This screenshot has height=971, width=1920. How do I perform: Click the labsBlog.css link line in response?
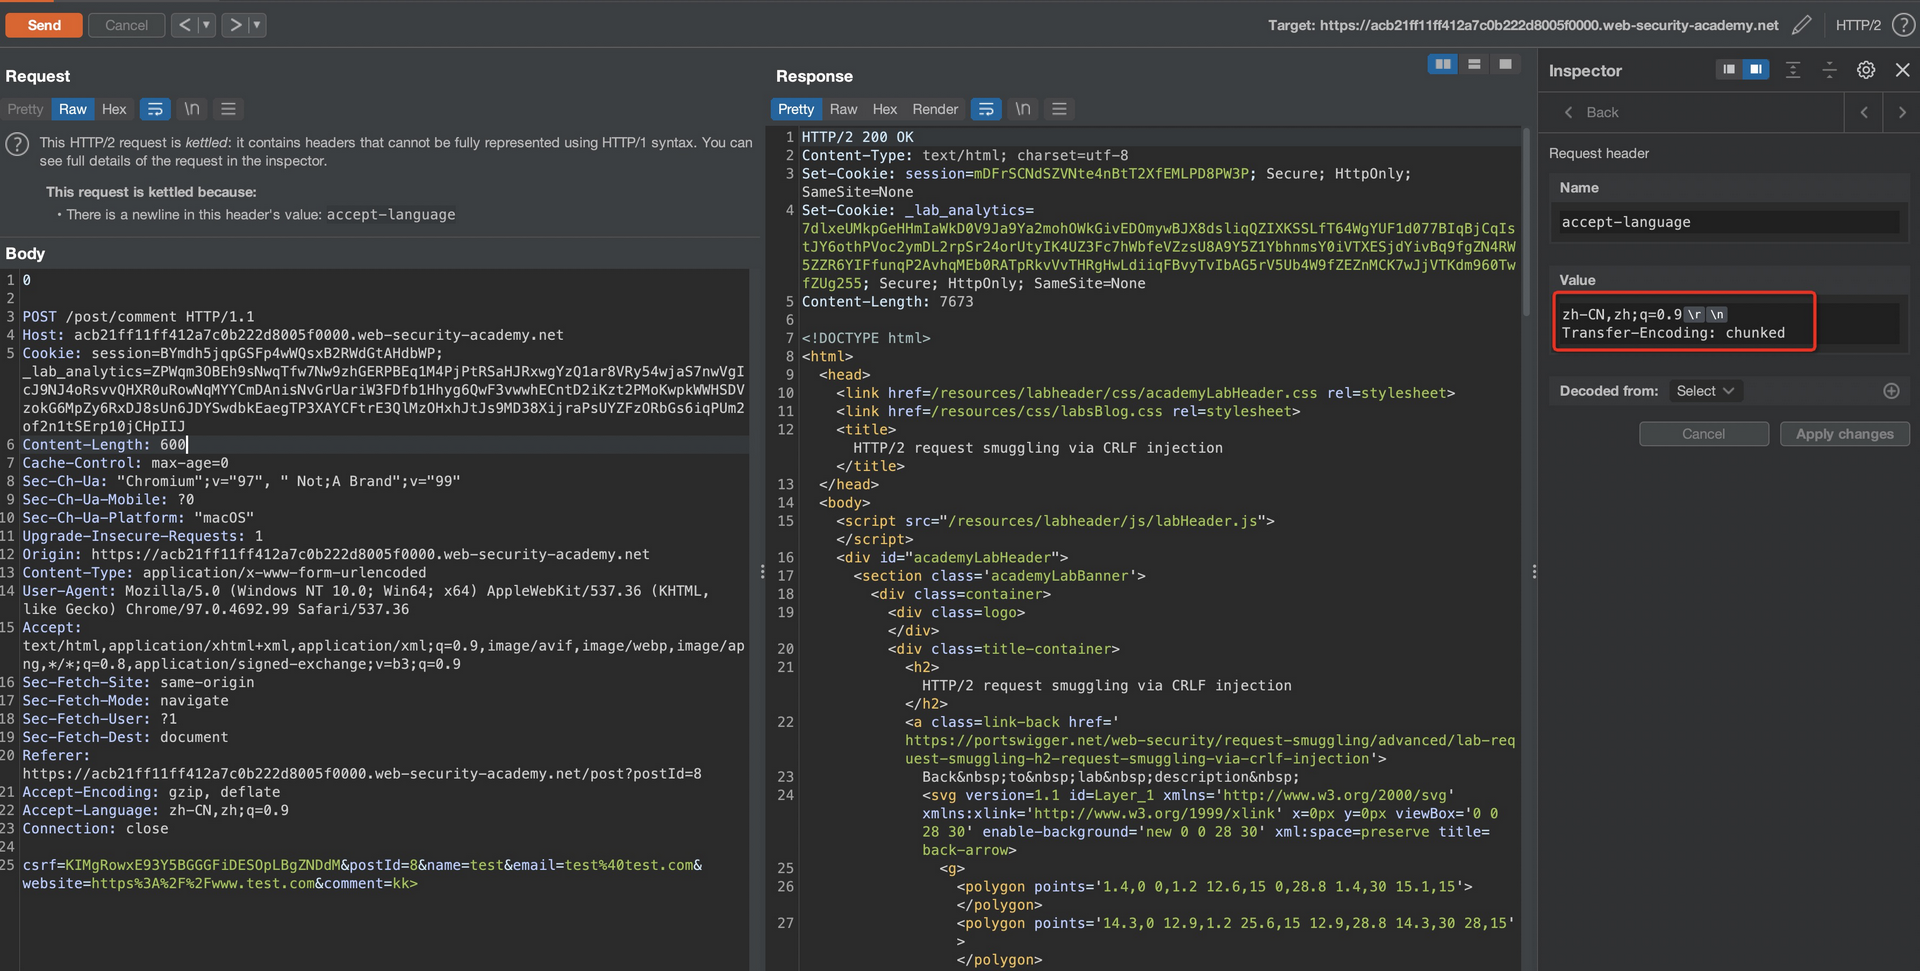click(x=1068, y=411)
